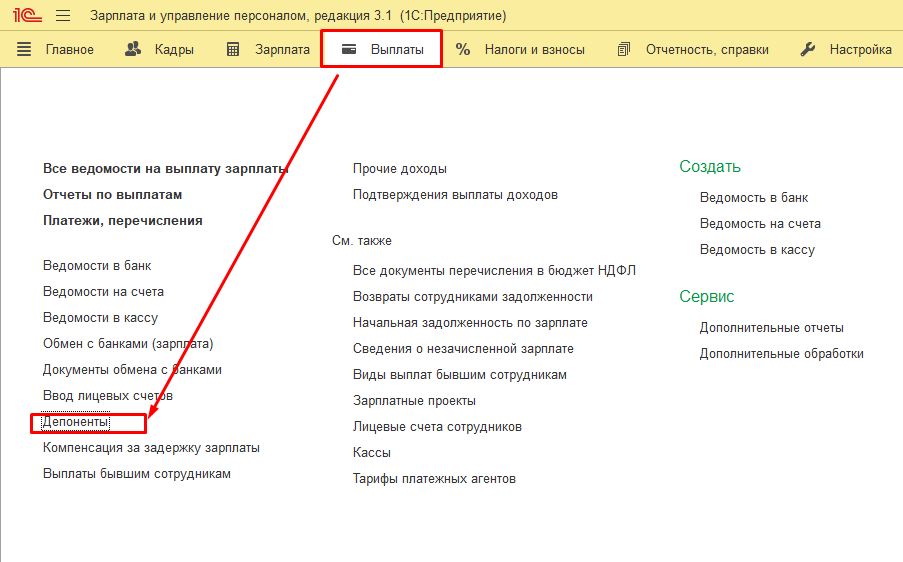
Task: Click the 1C logo icon
Action: coord(26,16)
